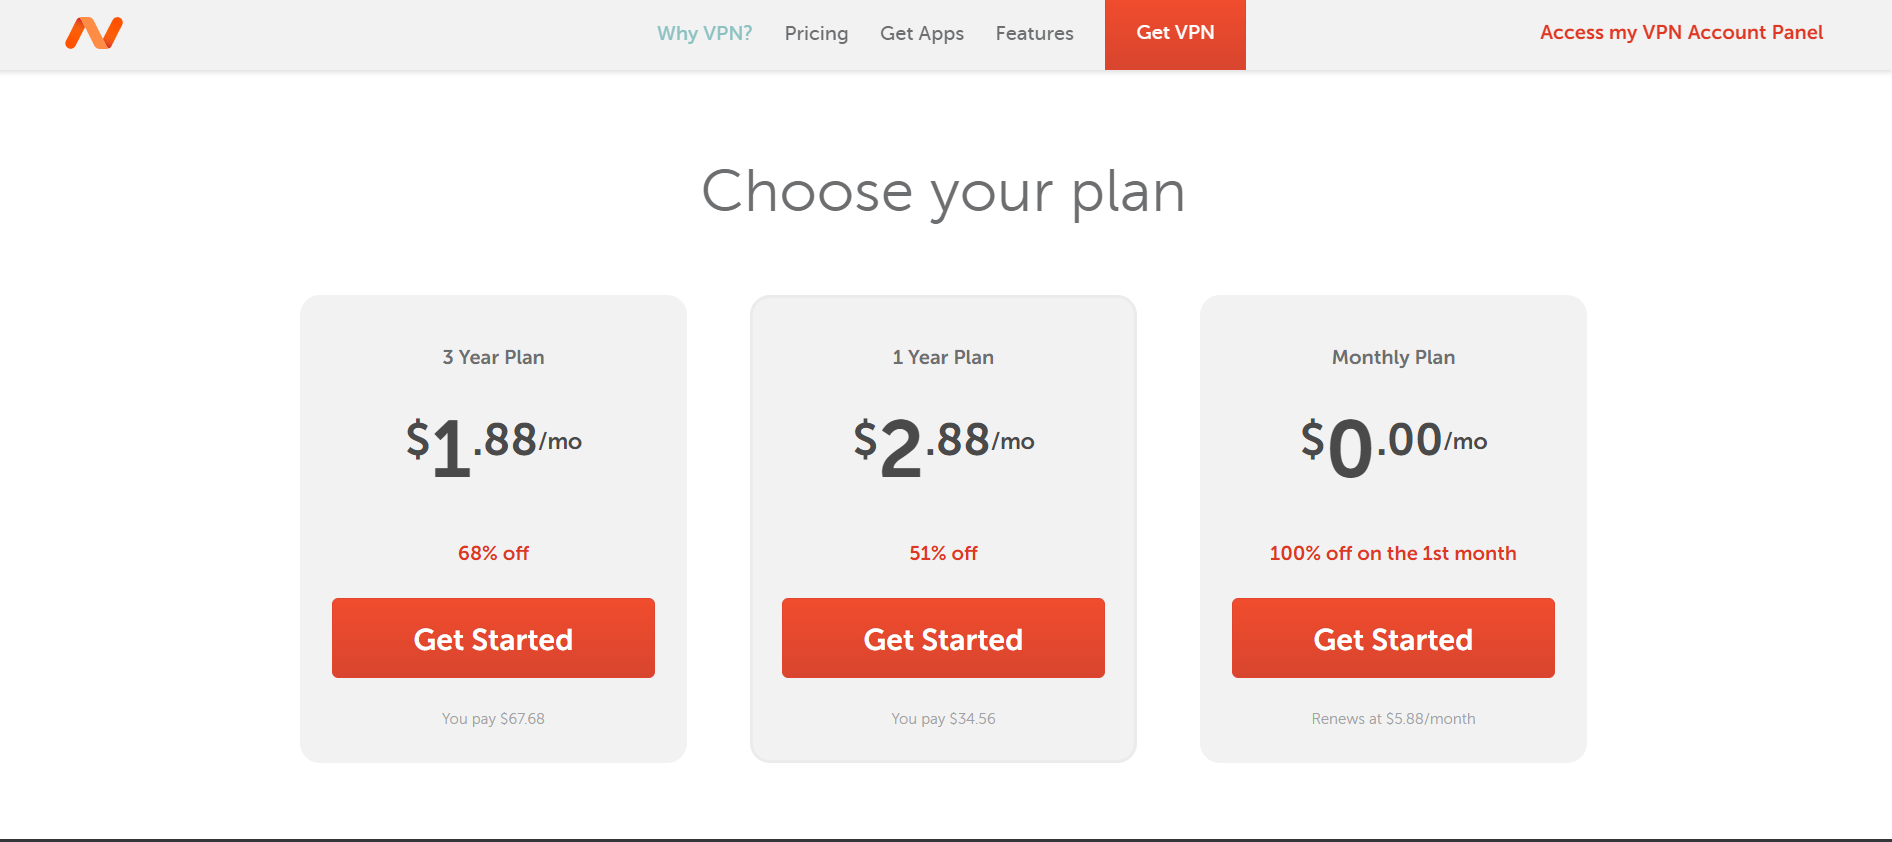The image size is (1892, 842).
Task: Open Access my VPN Account Panel link
Action: 1681,32
